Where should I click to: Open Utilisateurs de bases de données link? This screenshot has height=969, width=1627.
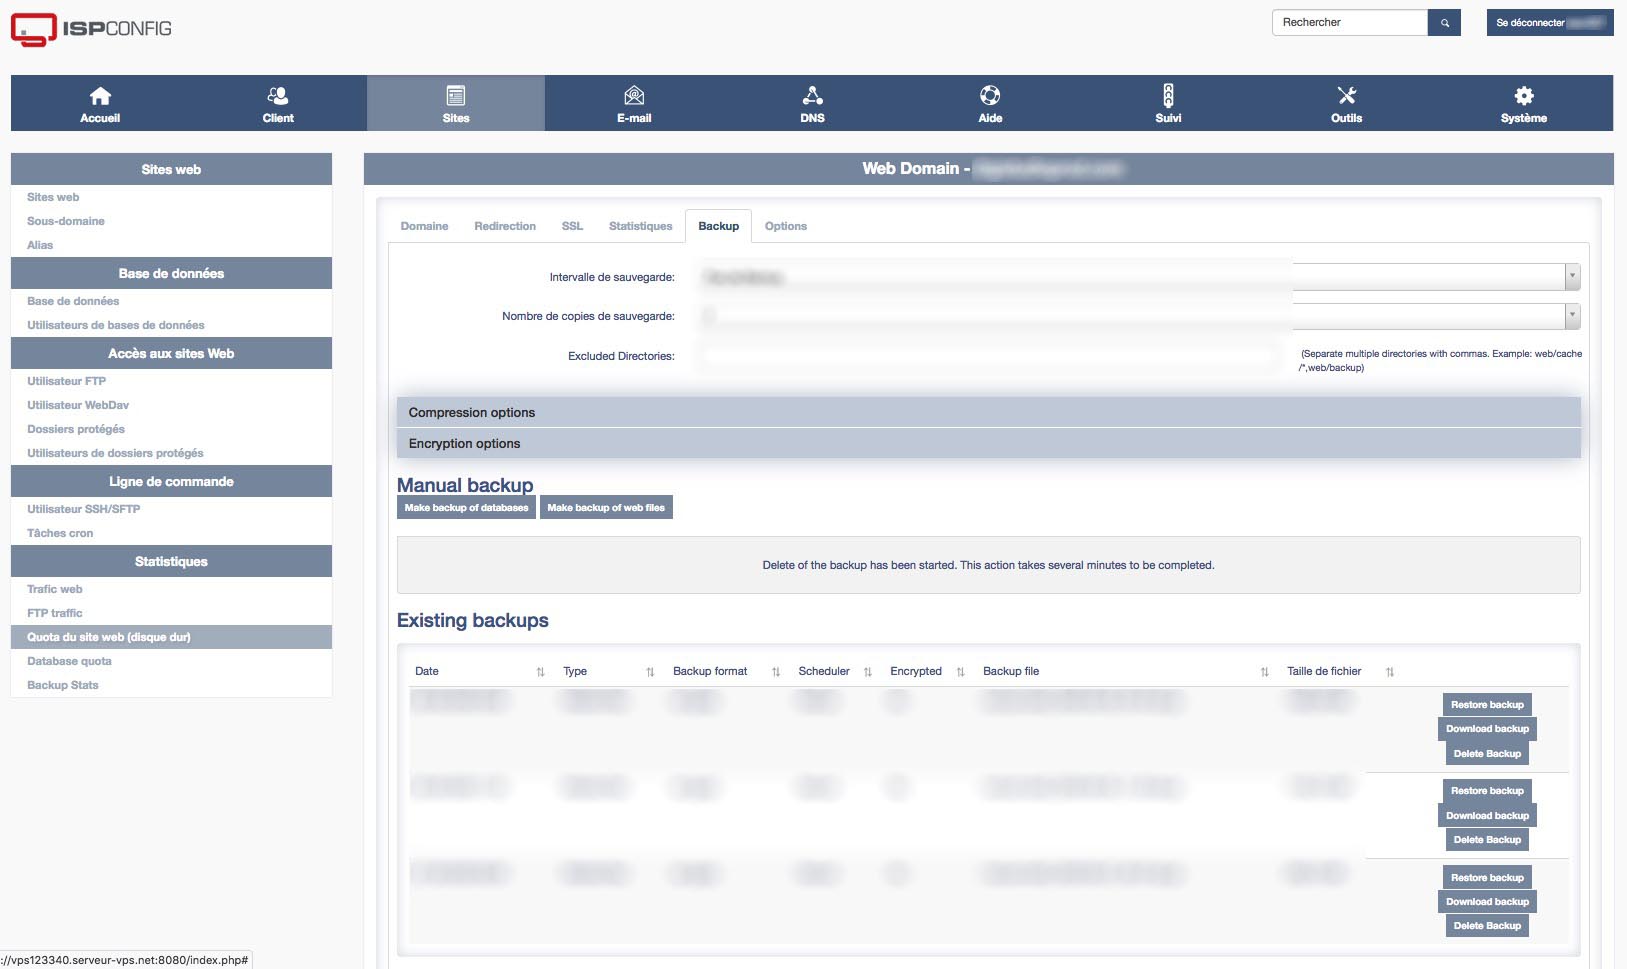(116, 325)
